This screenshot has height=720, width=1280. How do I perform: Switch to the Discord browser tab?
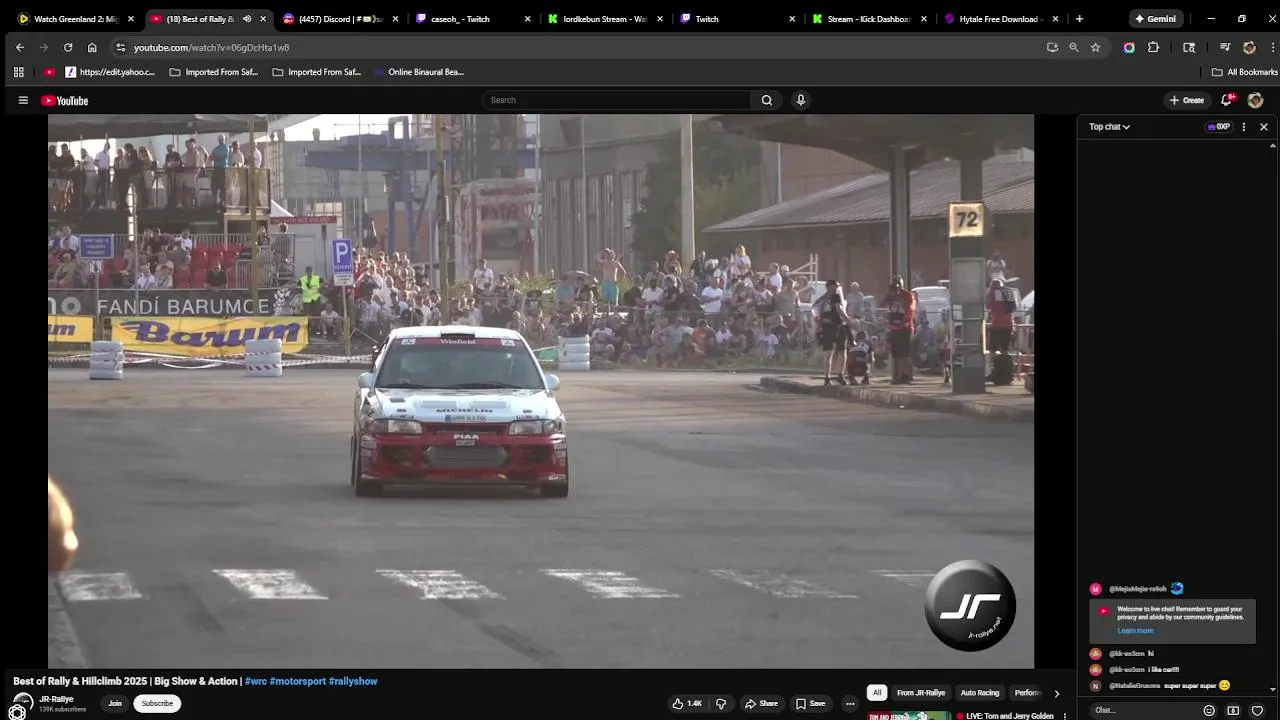point(340,19)
